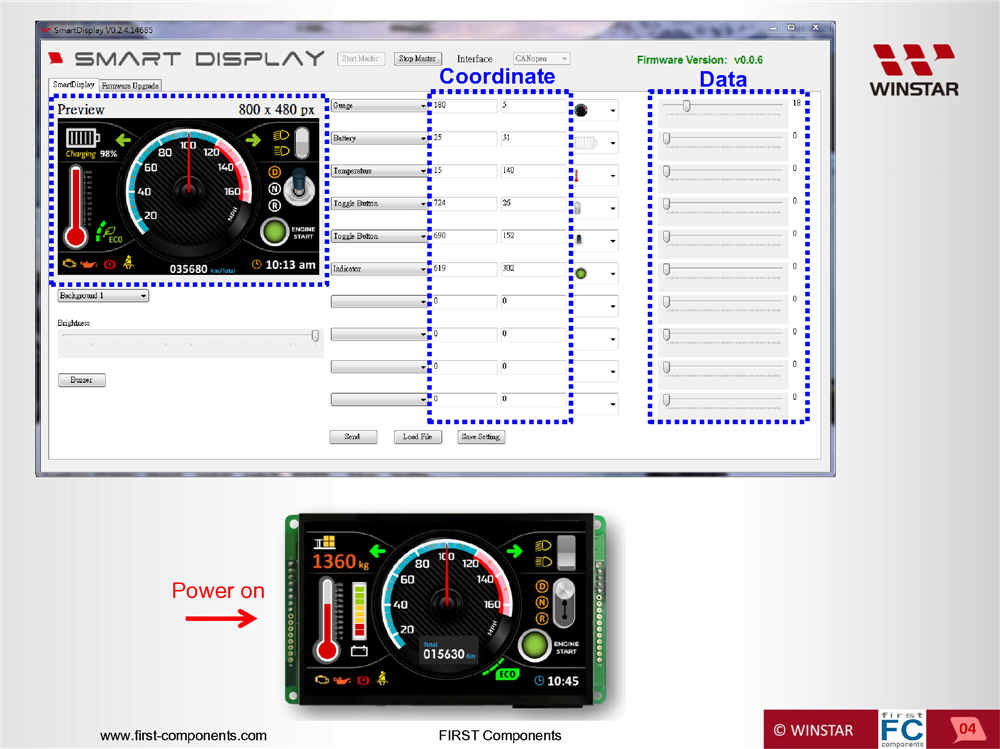Click the Temperature row field containing 140
1000x749 pixels.
pyautogui.click(x=533, y=171)
